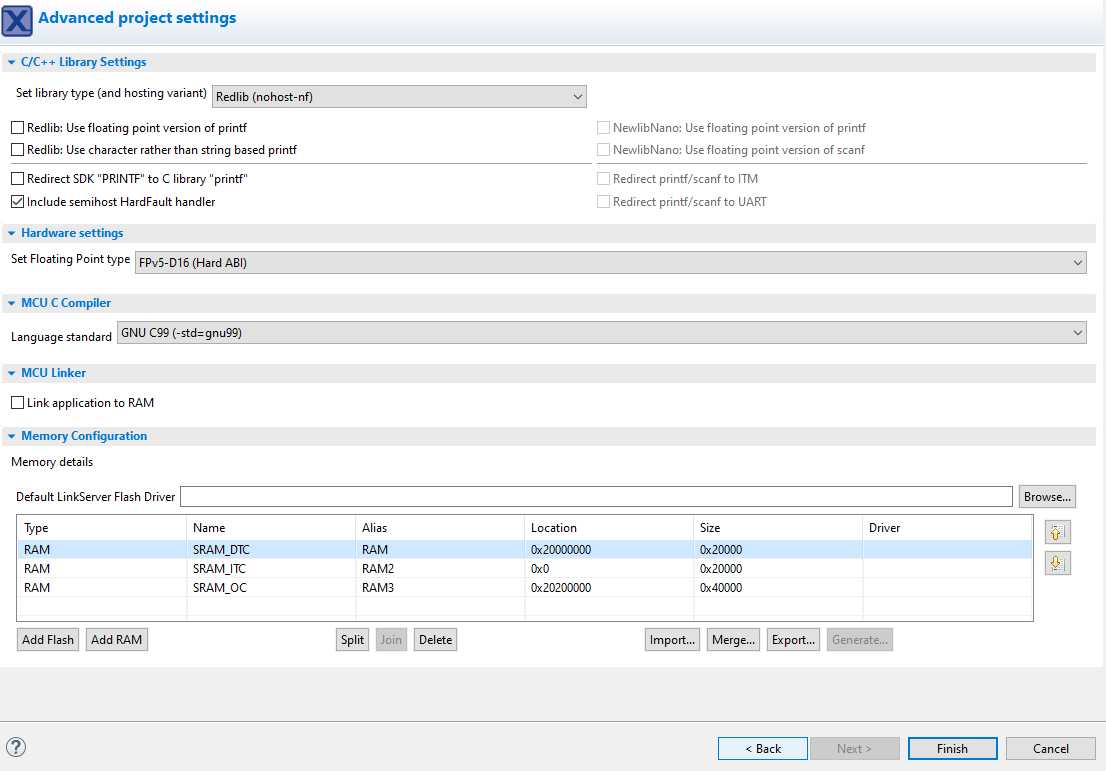Enable Redlib floating point version of printf

point(18,128)
